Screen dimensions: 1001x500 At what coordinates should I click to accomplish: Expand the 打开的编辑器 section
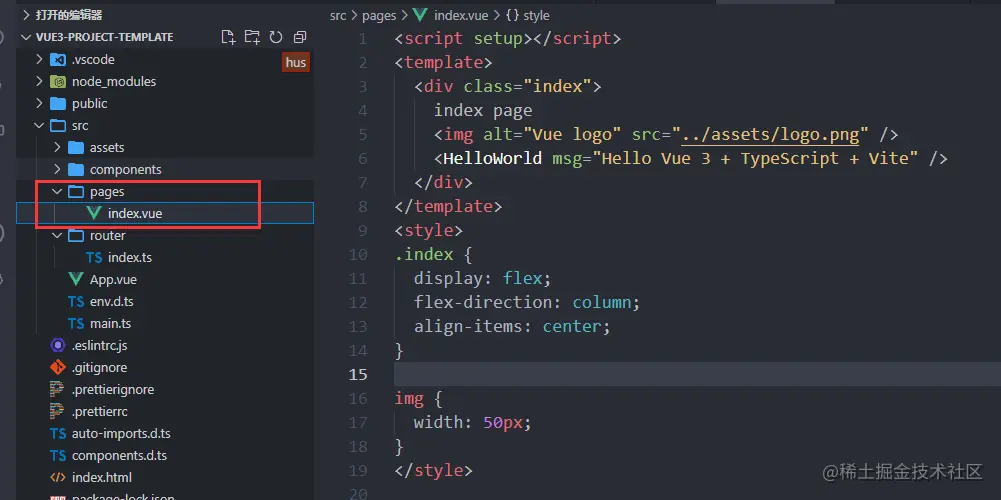point(26,15)
